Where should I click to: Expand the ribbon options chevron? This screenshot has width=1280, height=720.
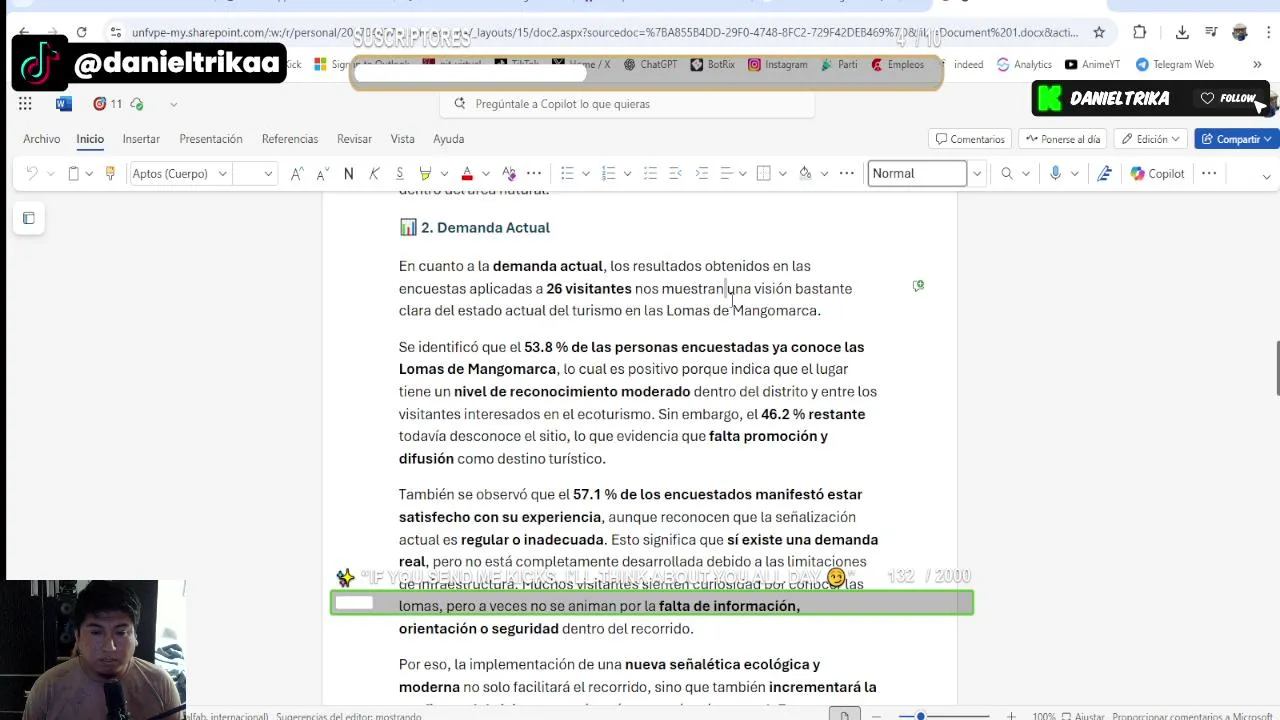point(1266,176)
